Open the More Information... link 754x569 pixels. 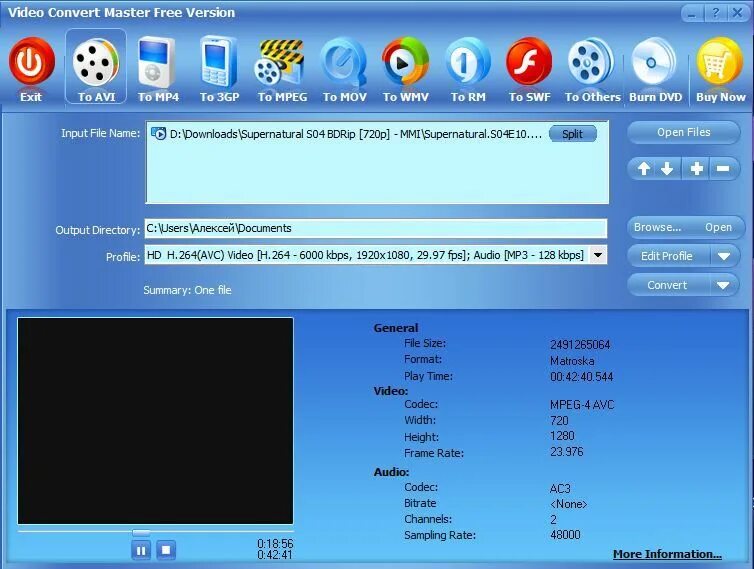coord(667,554)
